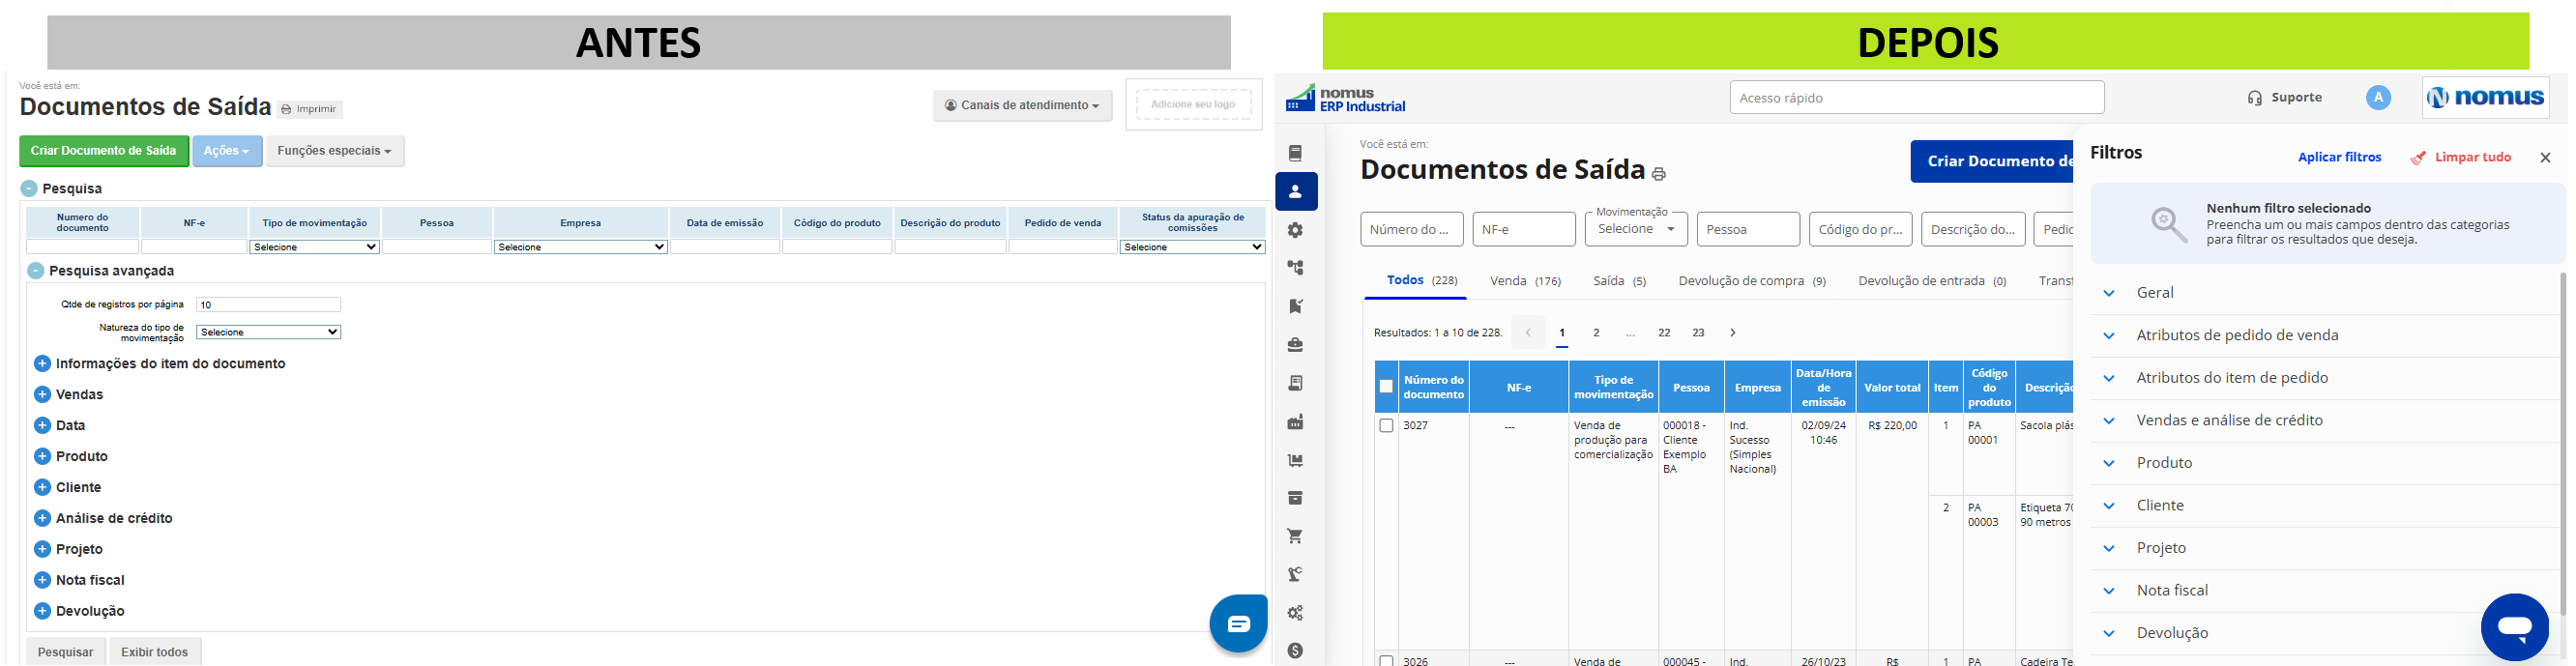Open the book icon in Nomus sidebar
The width and height of the screenshot is (2576, 666).
click(x=1295, y=153)
